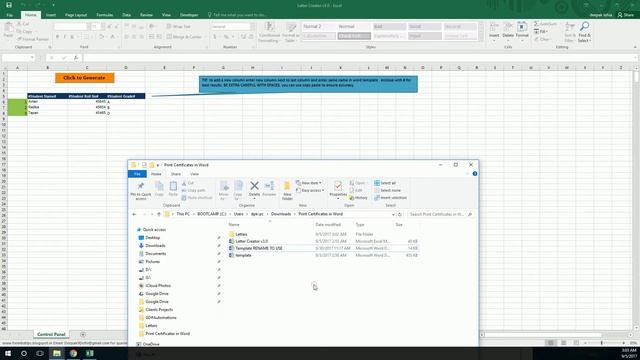Select the Letter Creator v3.0 file

point(251,241)
